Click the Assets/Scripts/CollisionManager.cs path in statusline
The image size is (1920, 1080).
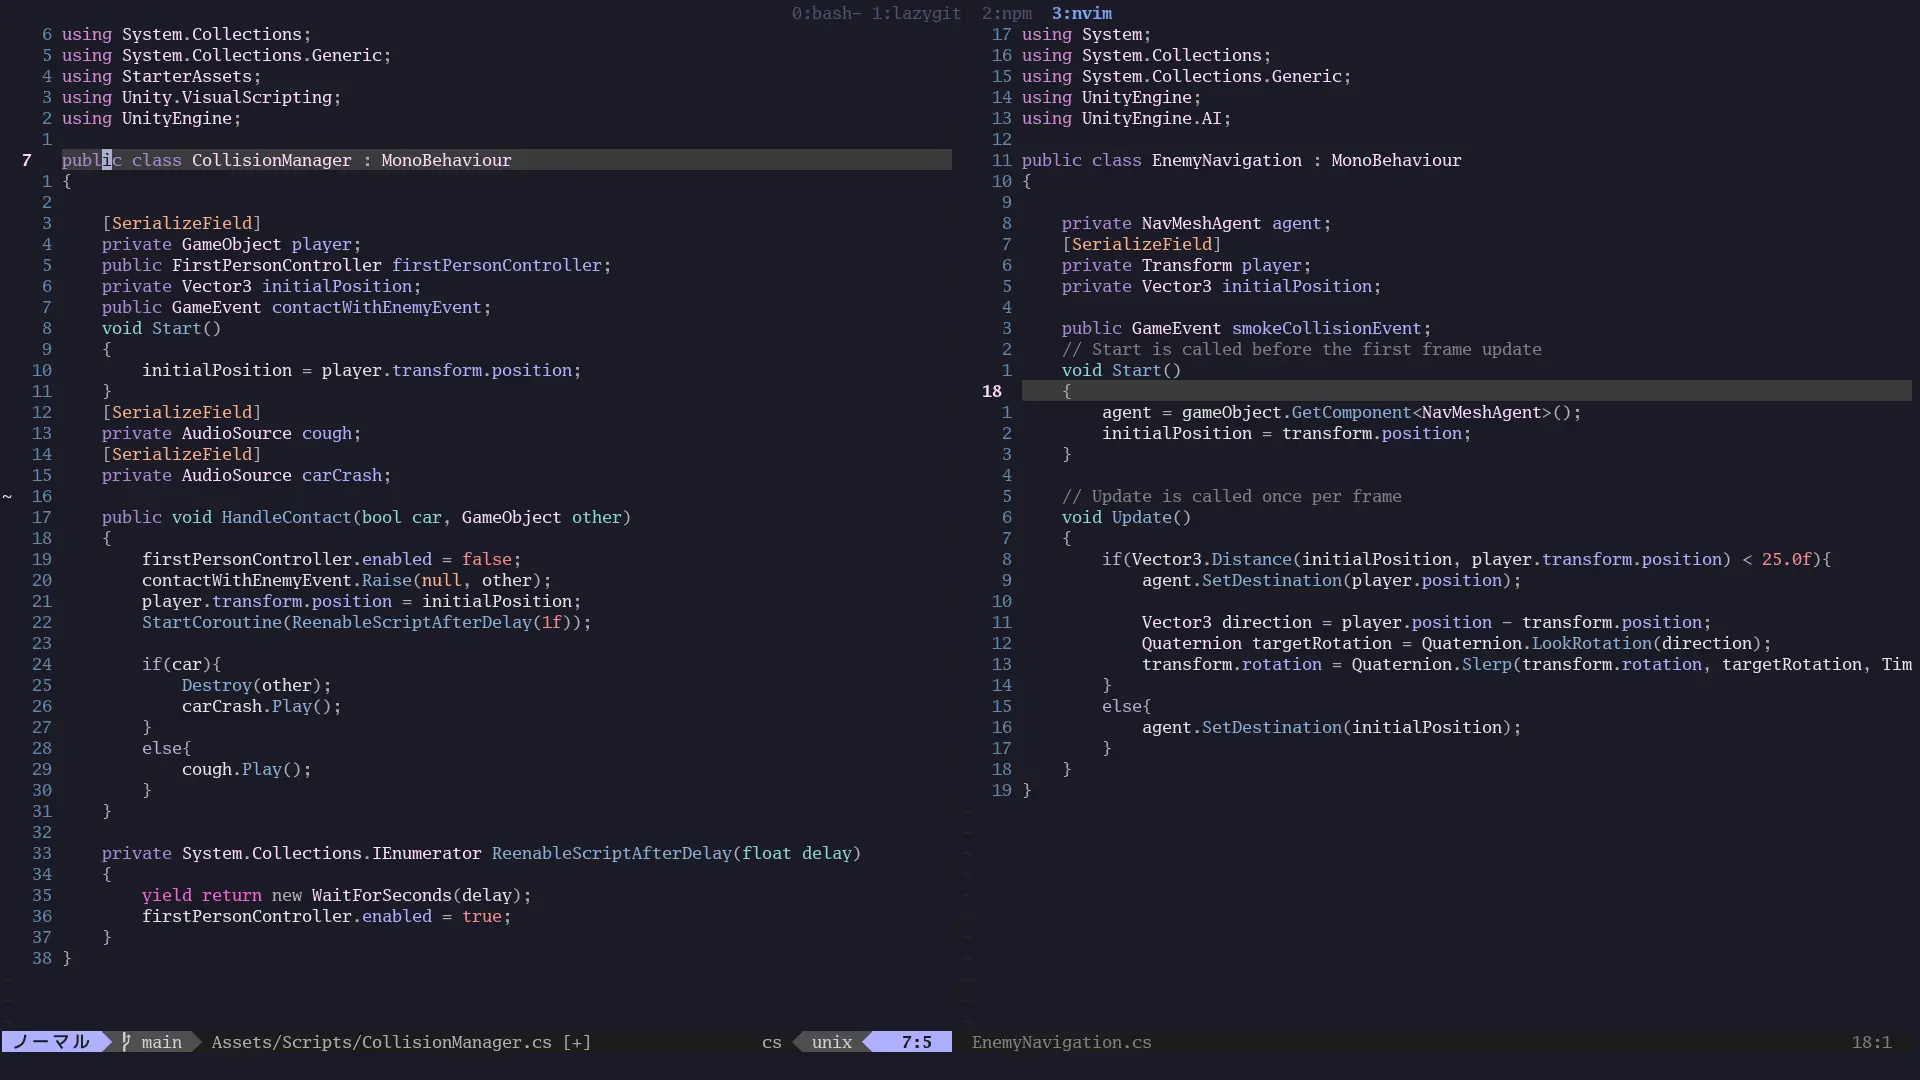[381, 1042]
